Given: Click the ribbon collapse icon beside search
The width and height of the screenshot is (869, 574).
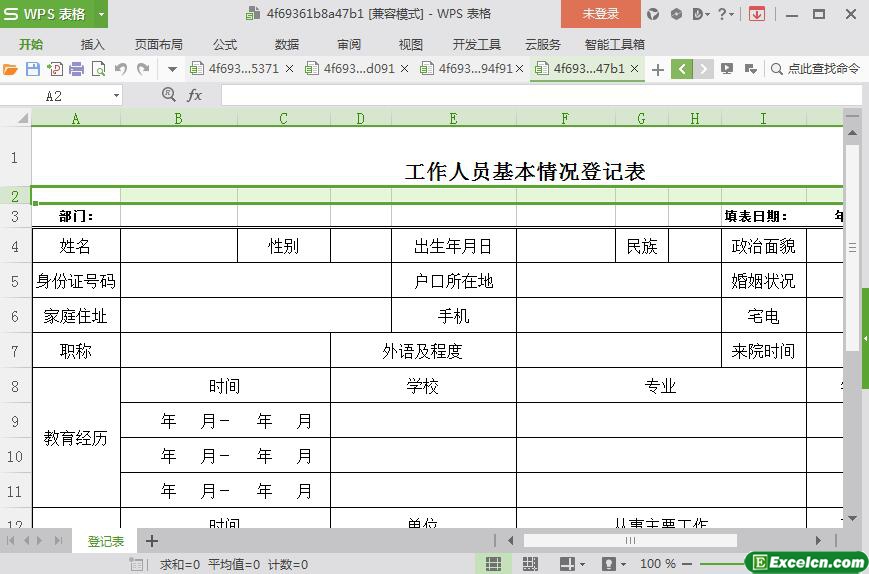Looking at the screenshot, I should tap(750, 69).
